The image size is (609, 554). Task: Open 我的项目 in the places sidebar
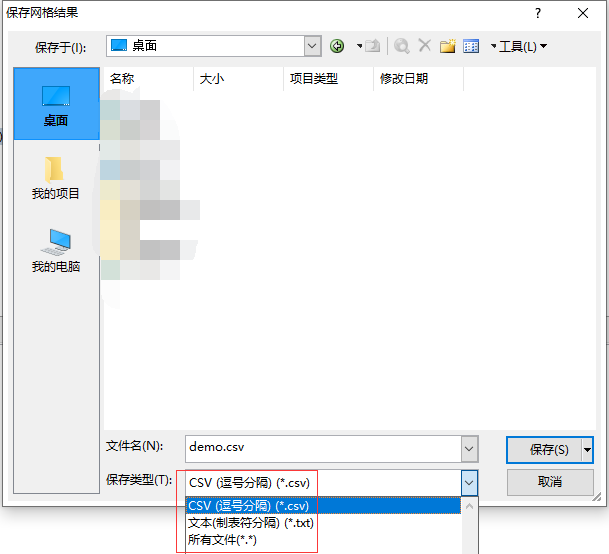[x=56, y=178]
